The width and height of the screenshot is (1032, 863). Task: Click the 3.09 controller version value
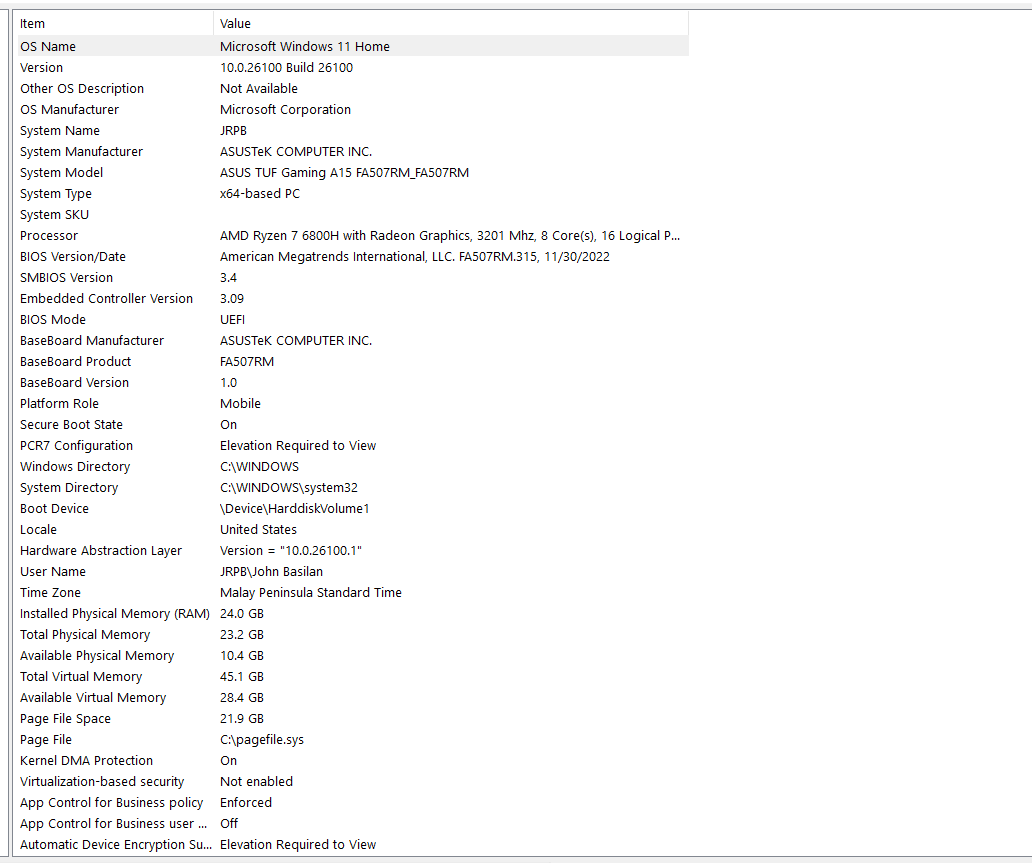(232, 299)
